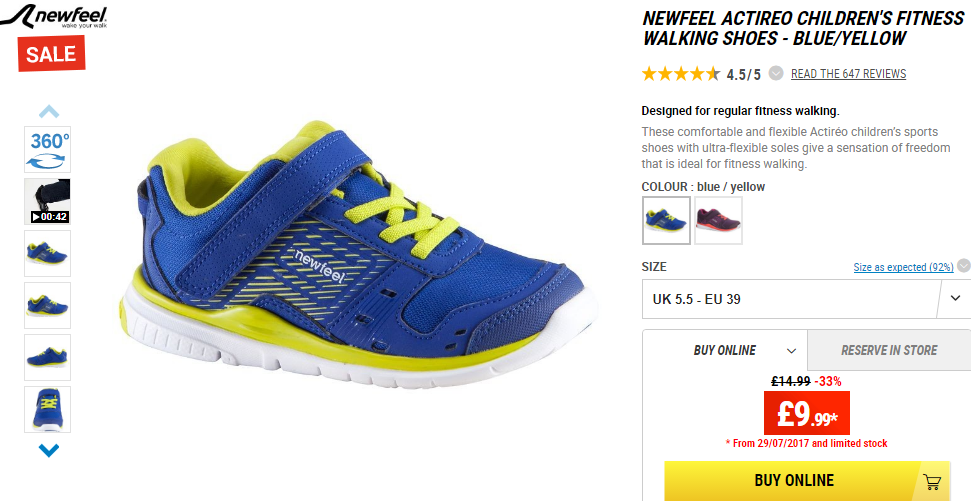Play the 00:42 product video thumbnail
Image resolution: width=971 pixels, height=501 pixels.
tap(48, 201)
